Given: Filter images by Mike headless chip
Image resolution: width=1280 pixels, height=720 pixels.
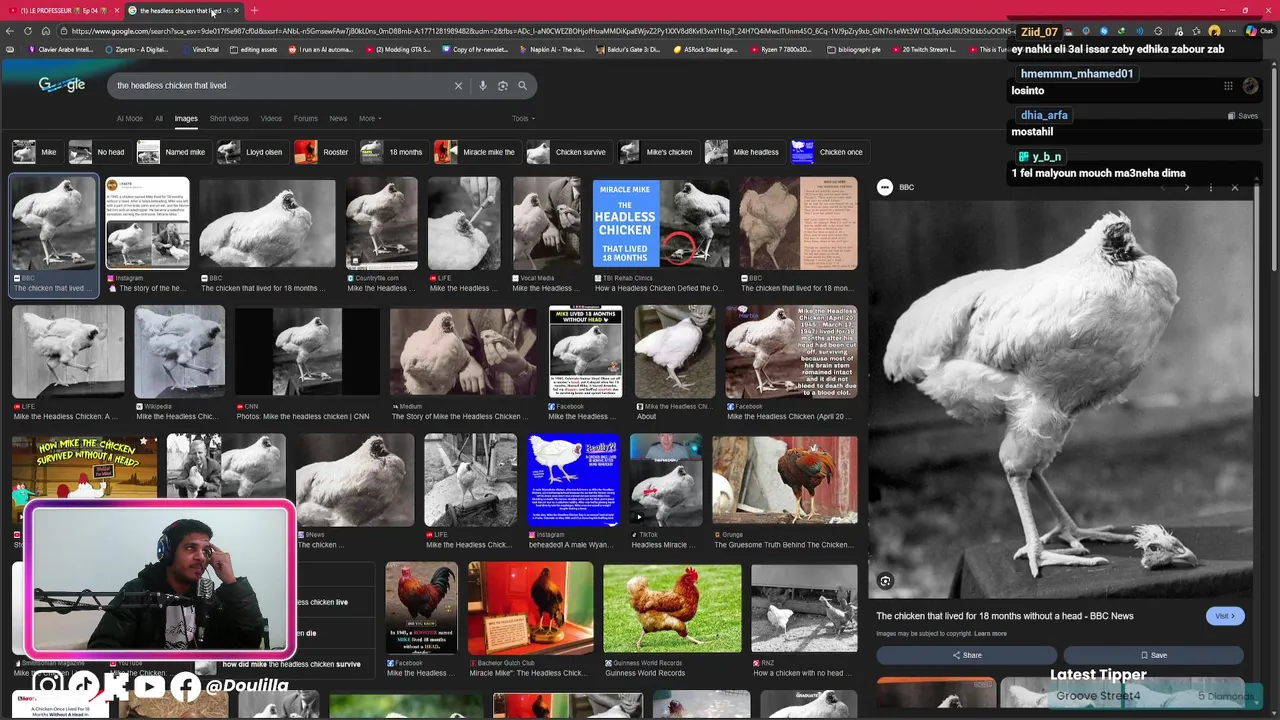Looking at the screenshot, I should tap(743, 152).
